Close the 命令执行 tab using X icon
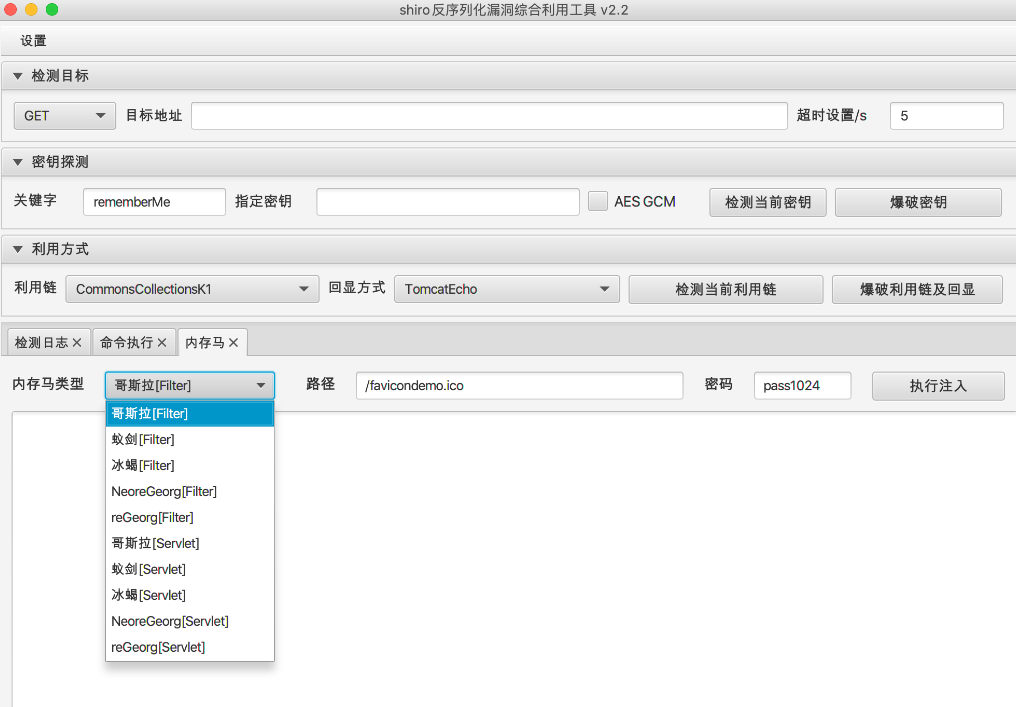This screenshot has height=707, width=1016. [162, 343]
